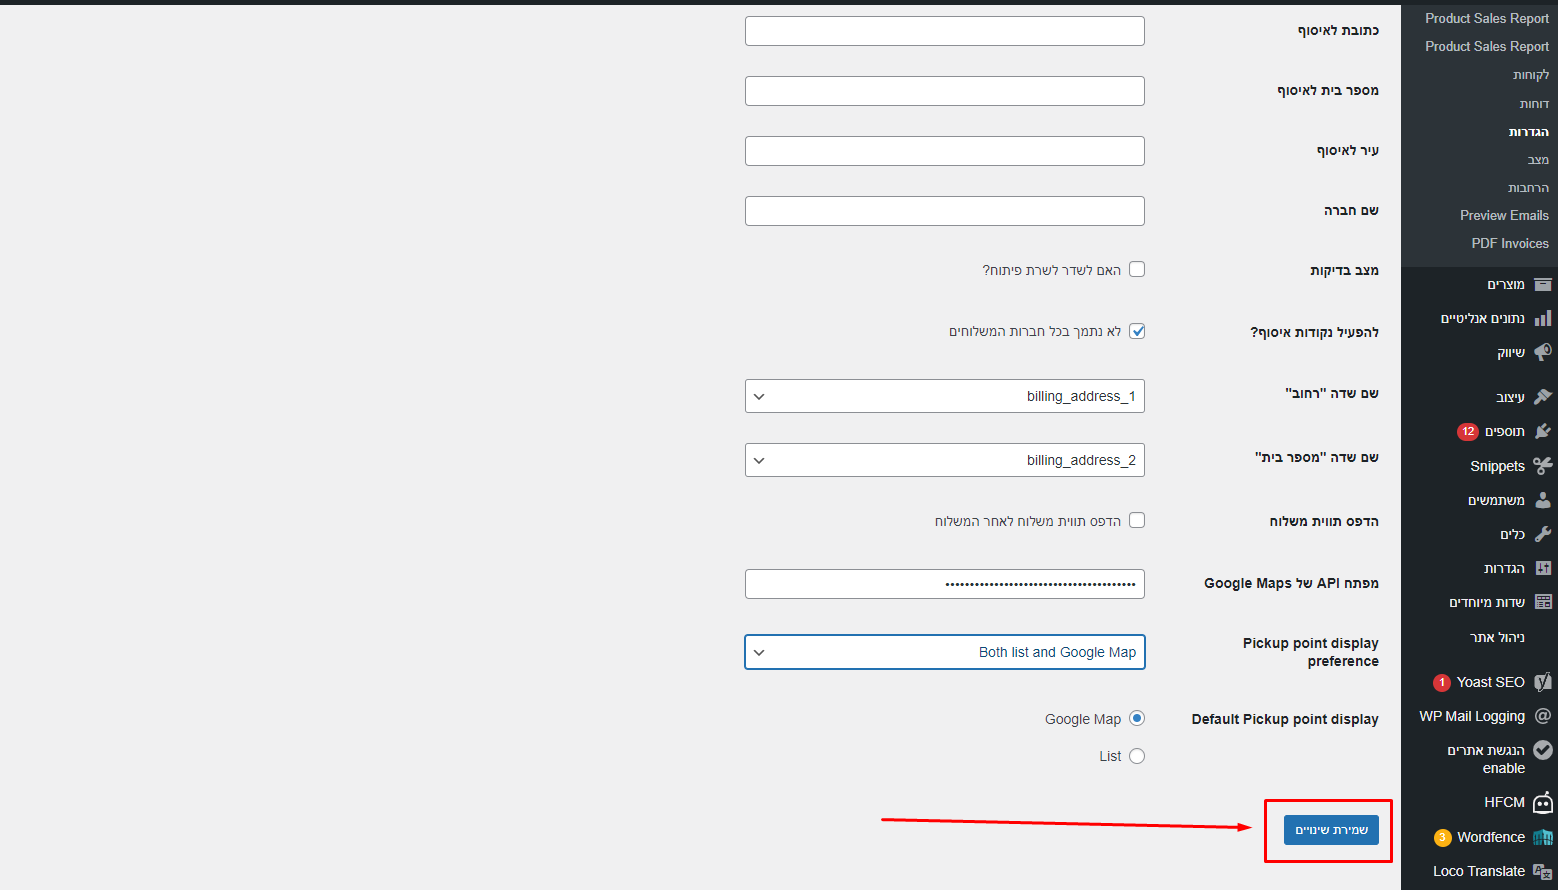The width and height of the screenshot is (1558, 890).
Task: Click the Products (מוצרים) archive icon
Action: point(1543,284)
